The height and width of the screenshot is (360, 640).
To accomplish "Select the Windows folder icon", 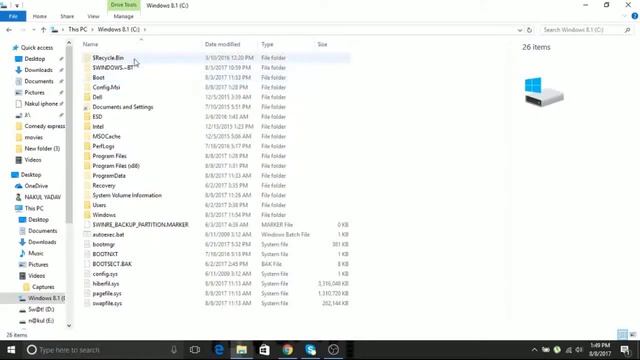I will coord(87,215).
